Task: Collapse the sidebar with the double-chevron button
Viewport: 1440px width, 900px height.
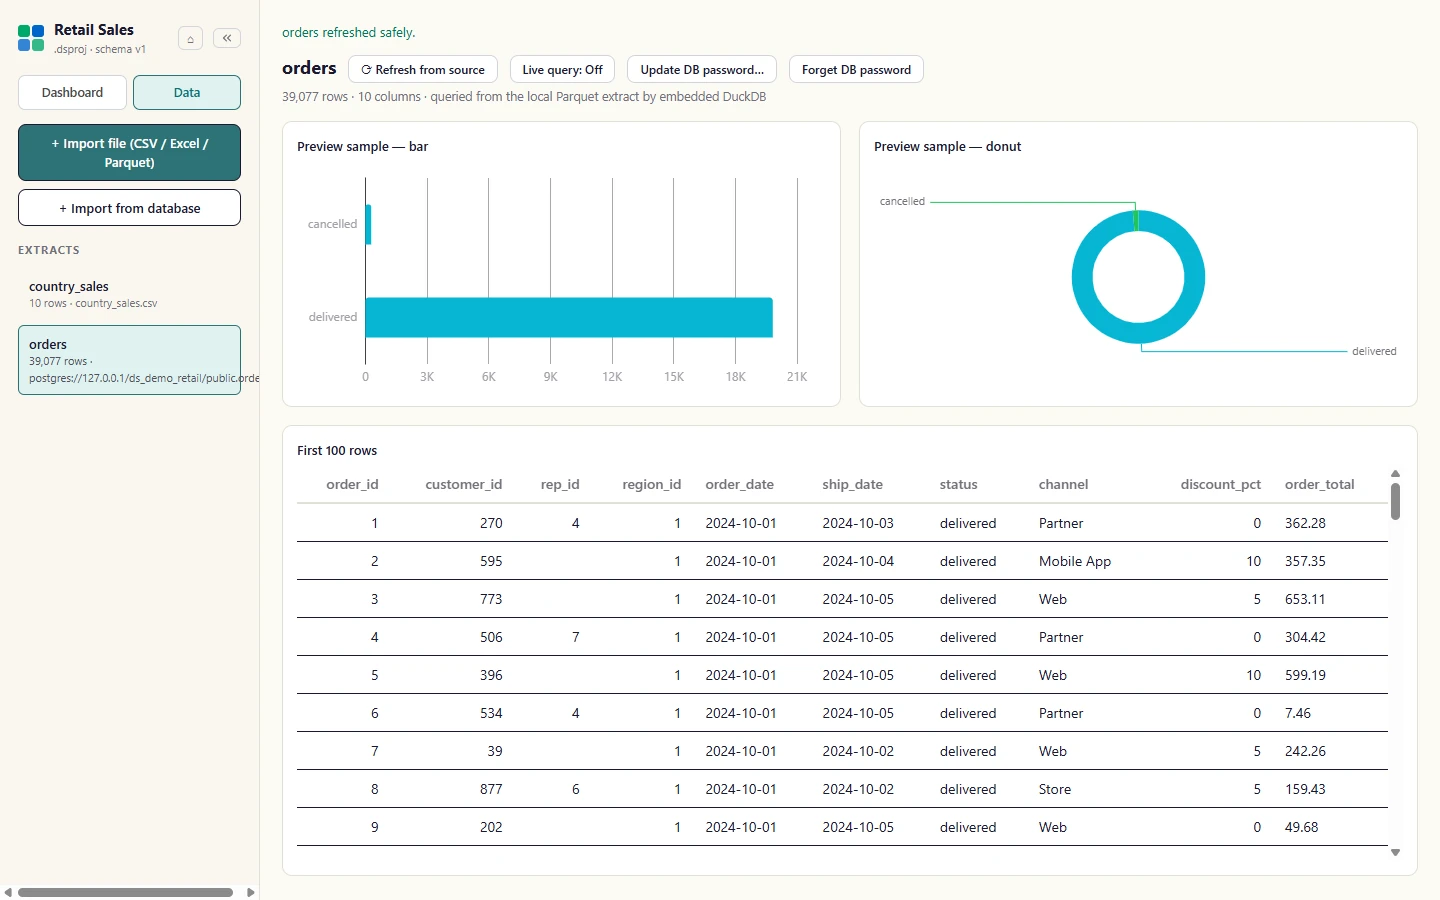Action: coord(227,38)
